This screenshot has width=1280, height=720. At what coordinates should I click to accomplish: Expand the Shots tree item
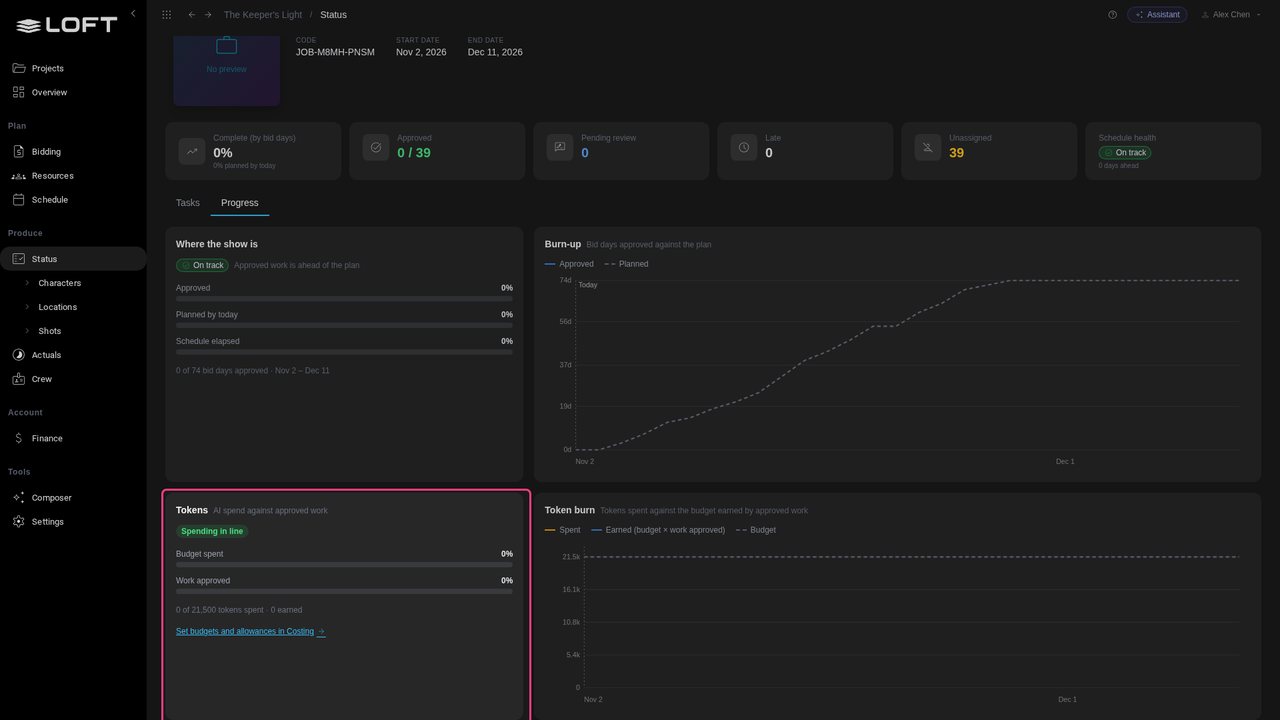click(x=27, y=331)
